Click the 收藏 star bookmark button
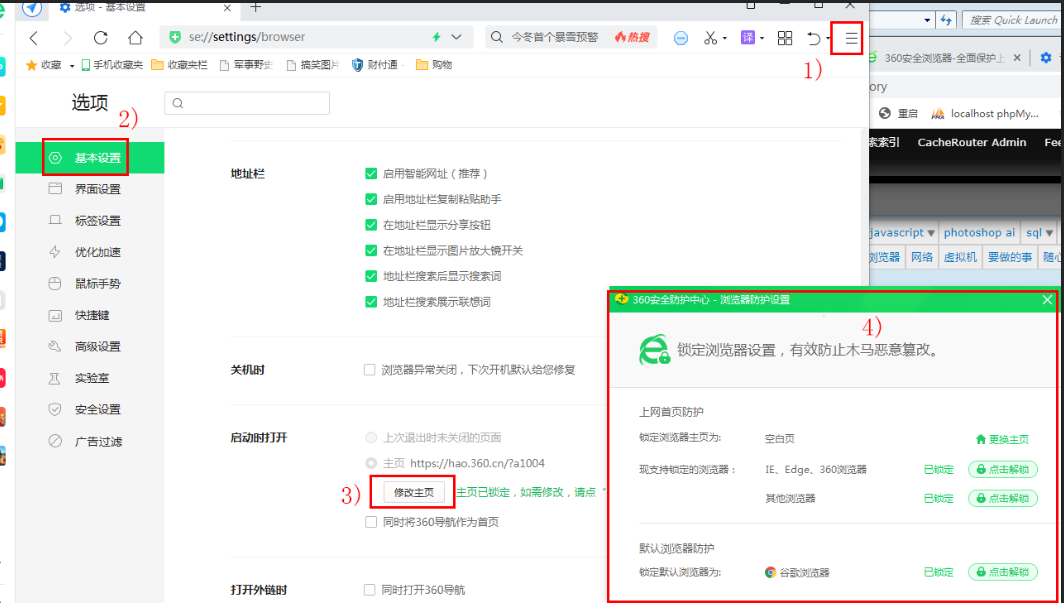The width and height of the screenshot is (1064, 603). click(43, 65)
